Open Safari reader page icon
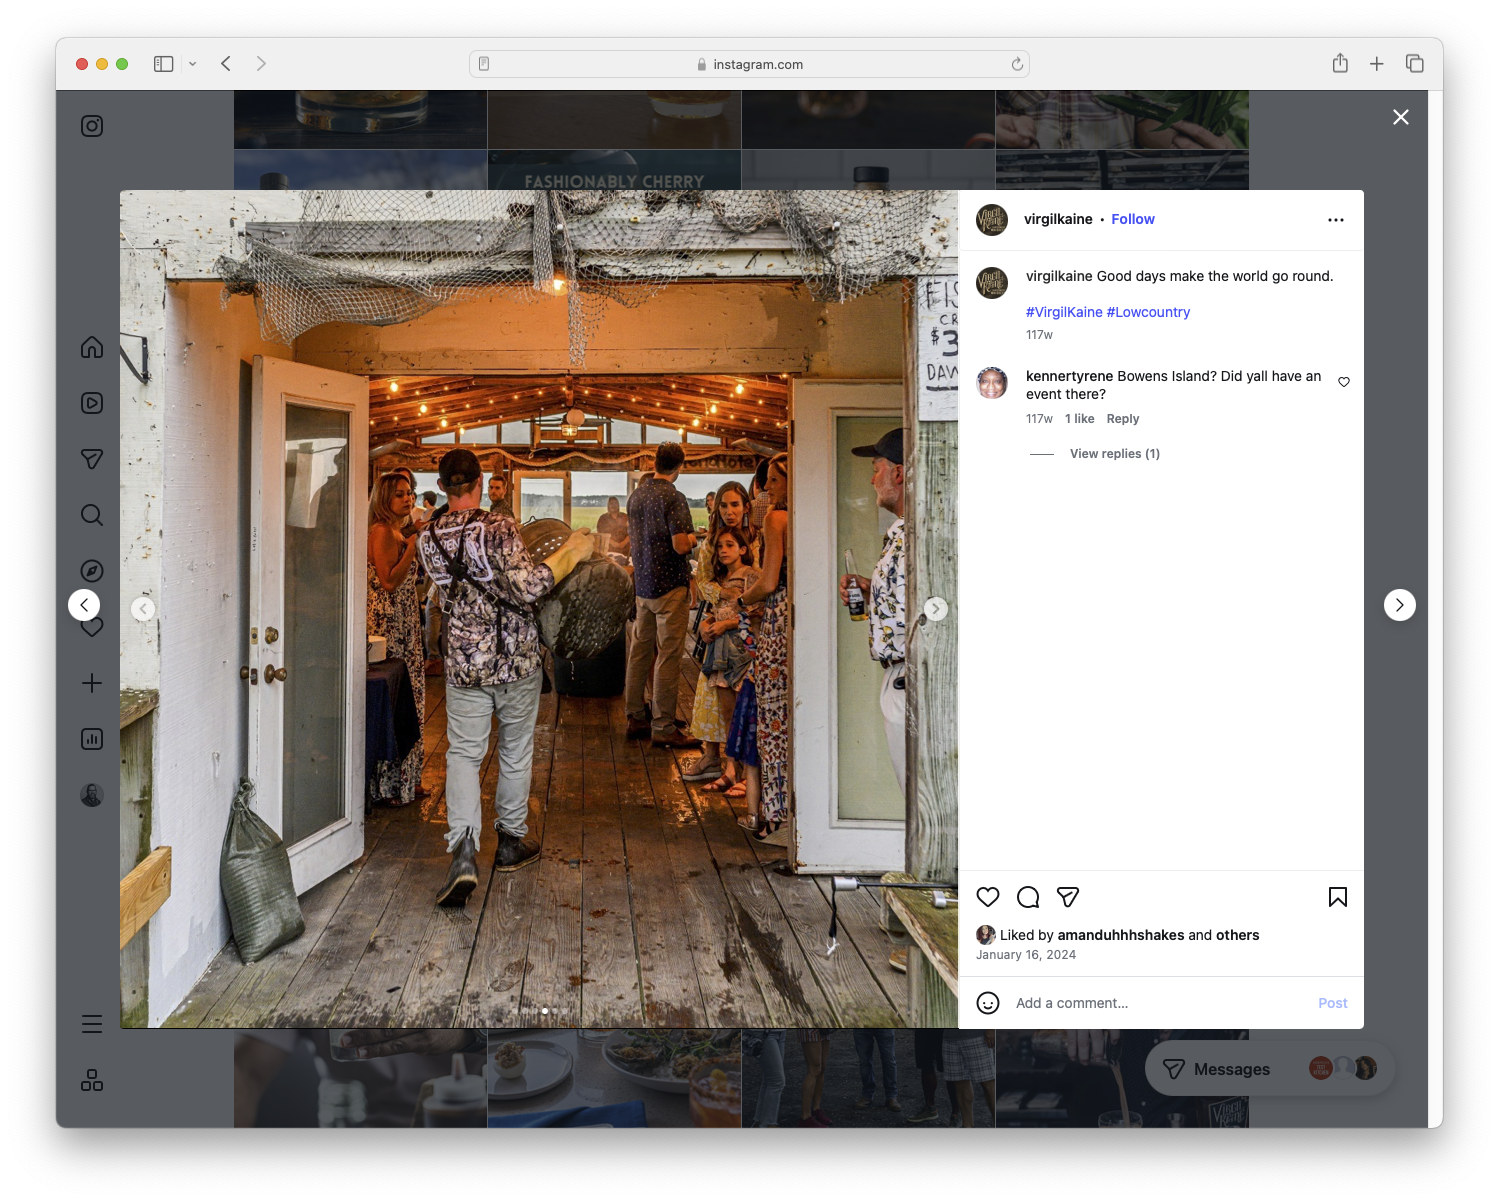This screenshot has height=1202, width=1499. click(x=484, y=64)
